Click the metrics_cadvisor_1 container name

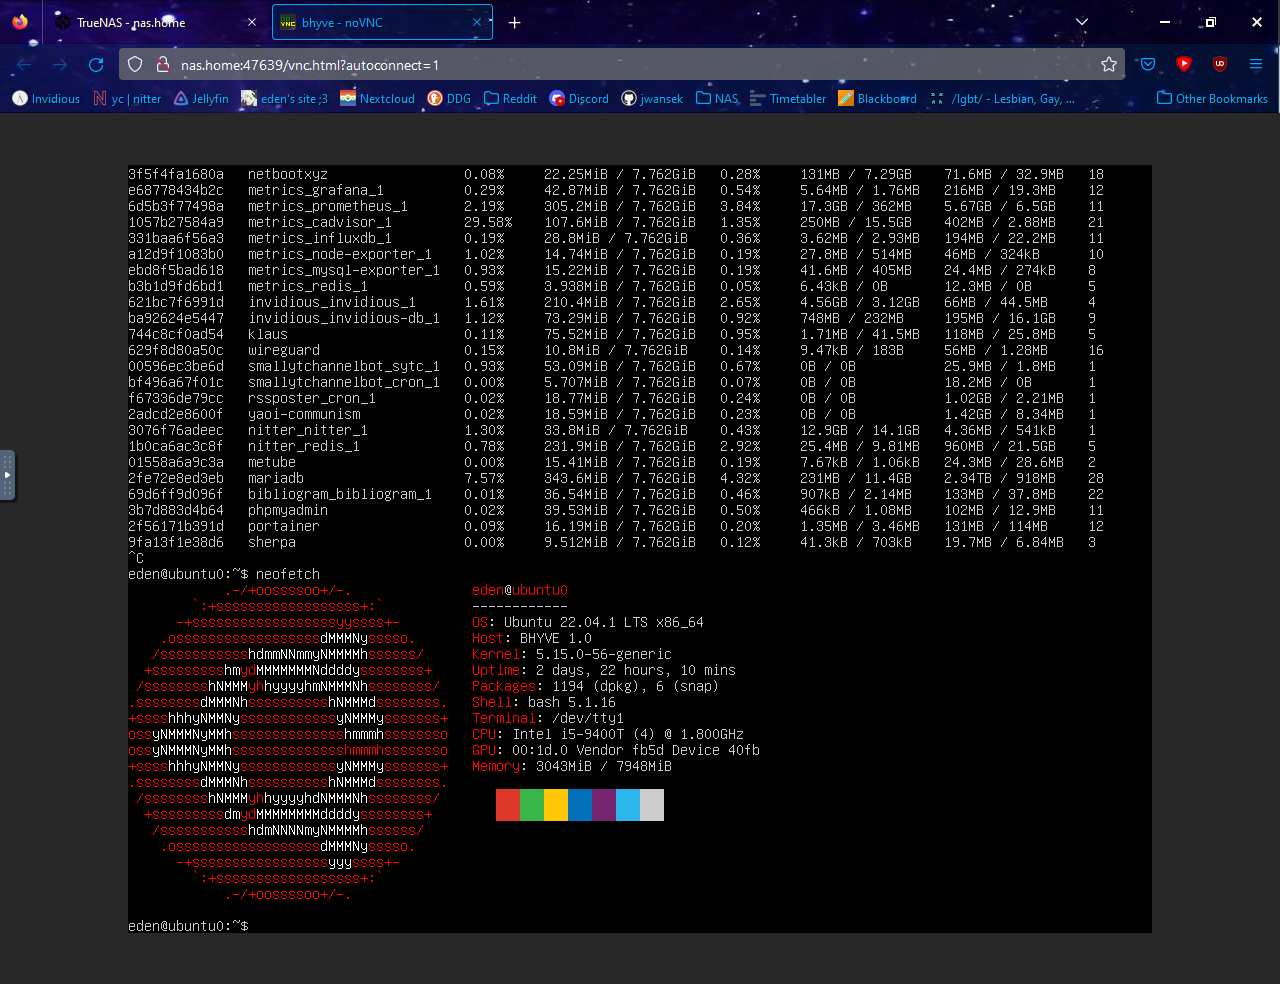[x=320, y=222]
